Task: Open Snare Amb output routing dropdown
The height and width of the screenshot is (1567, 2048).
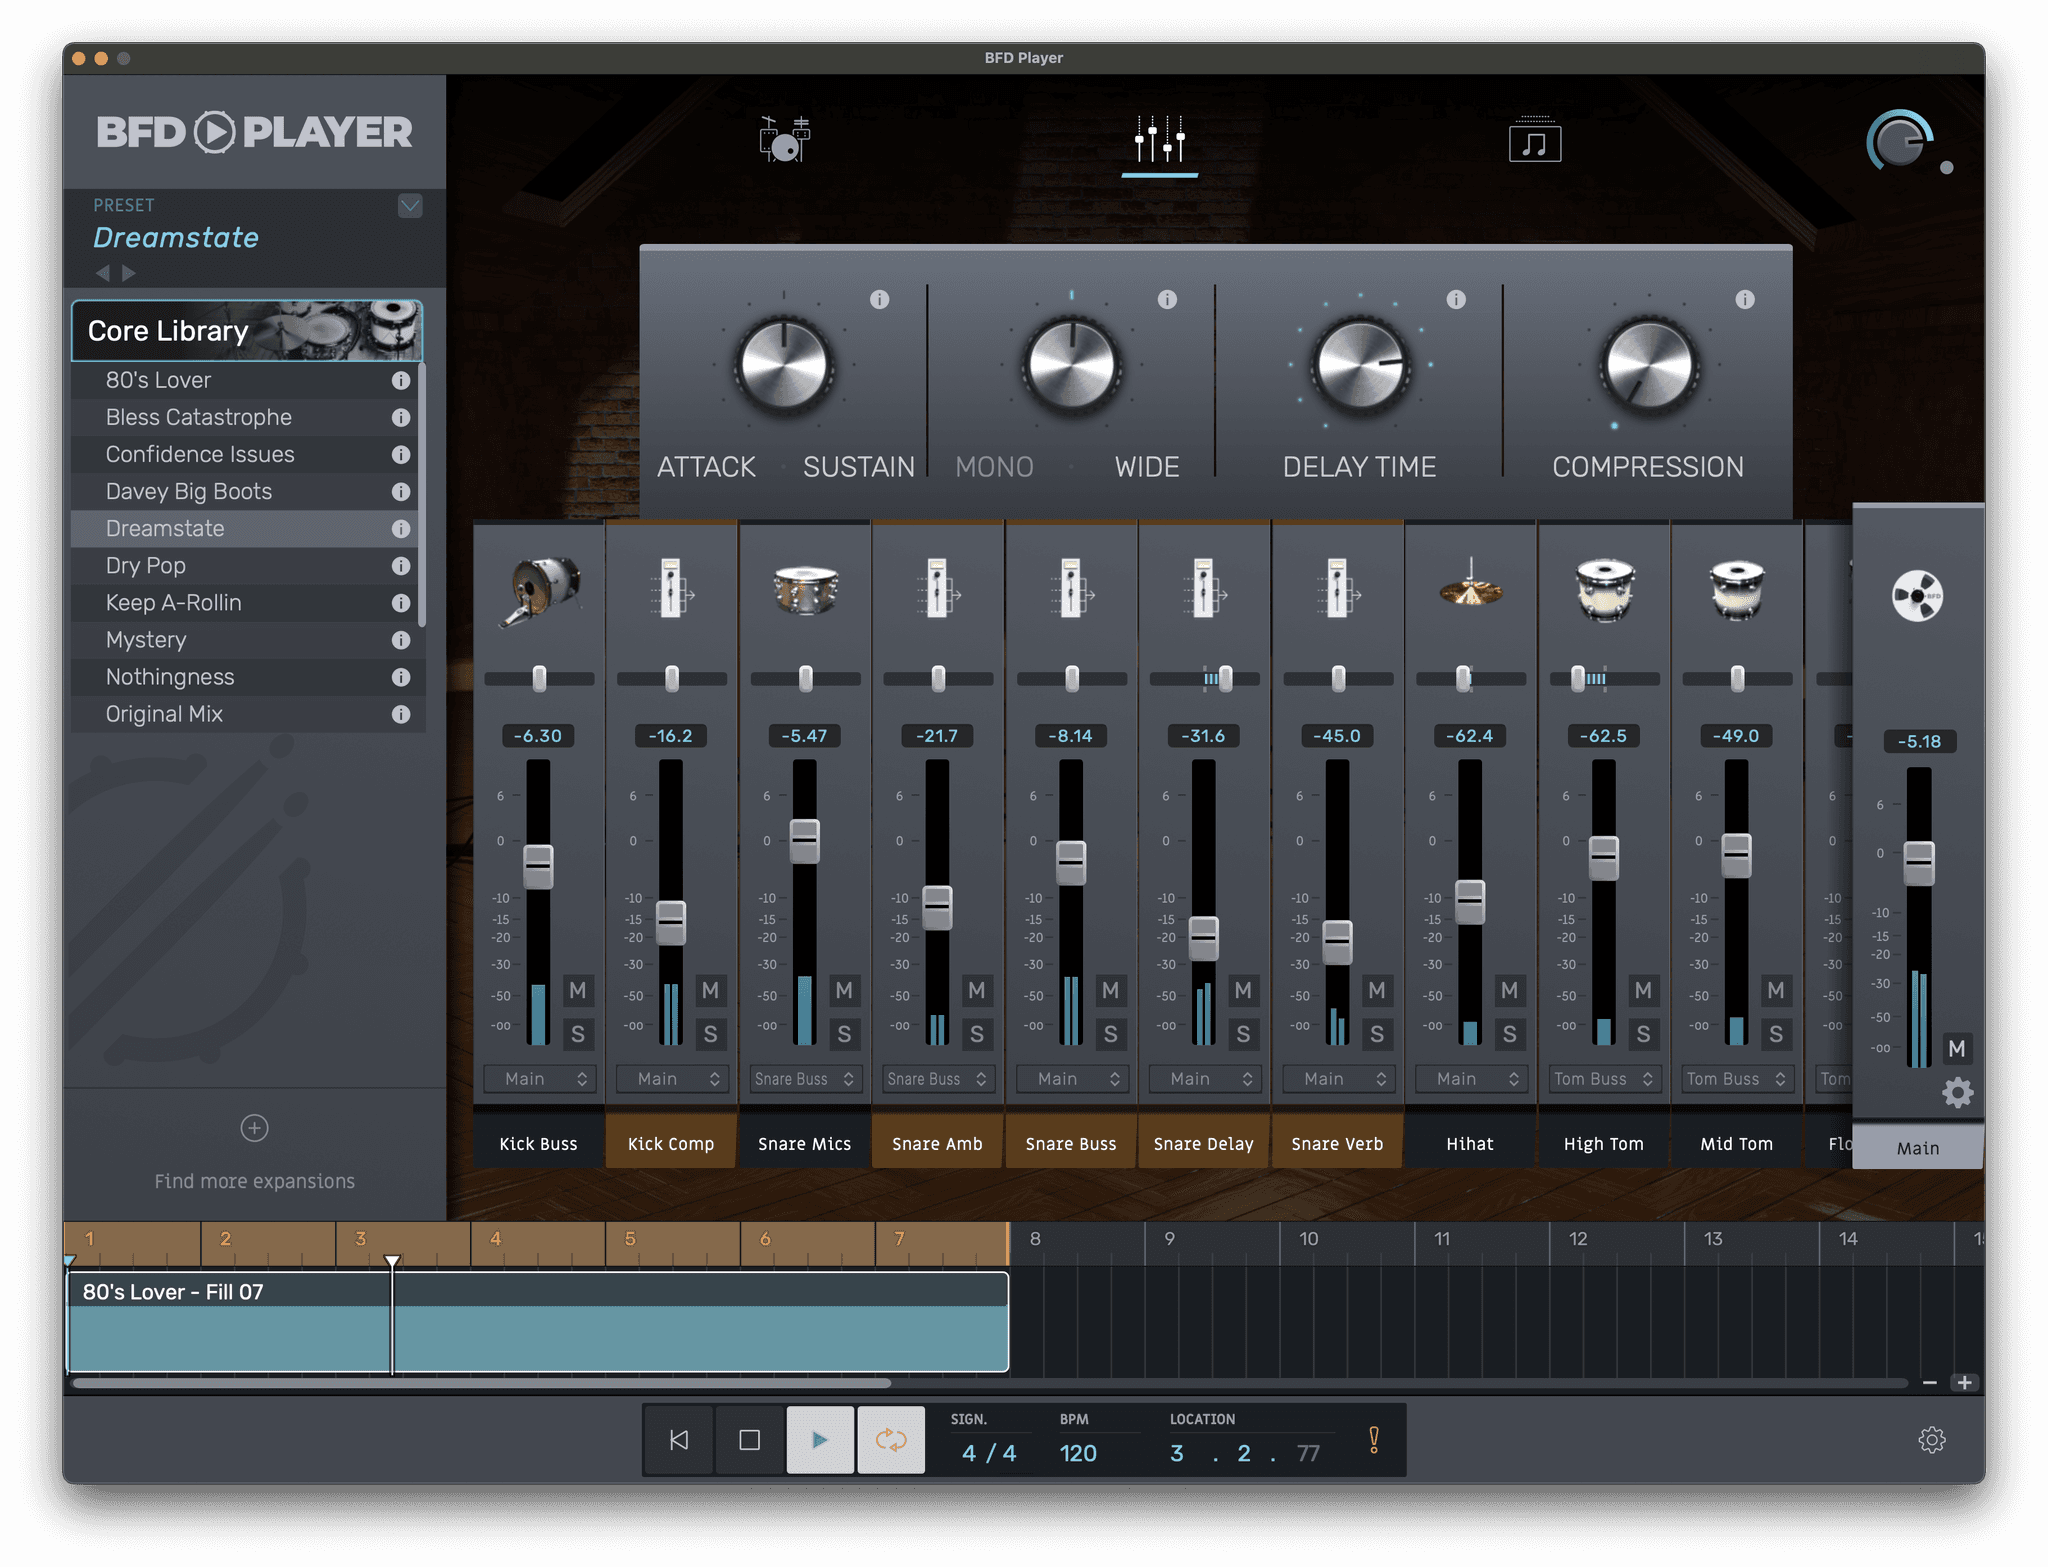Action: 937,1079
